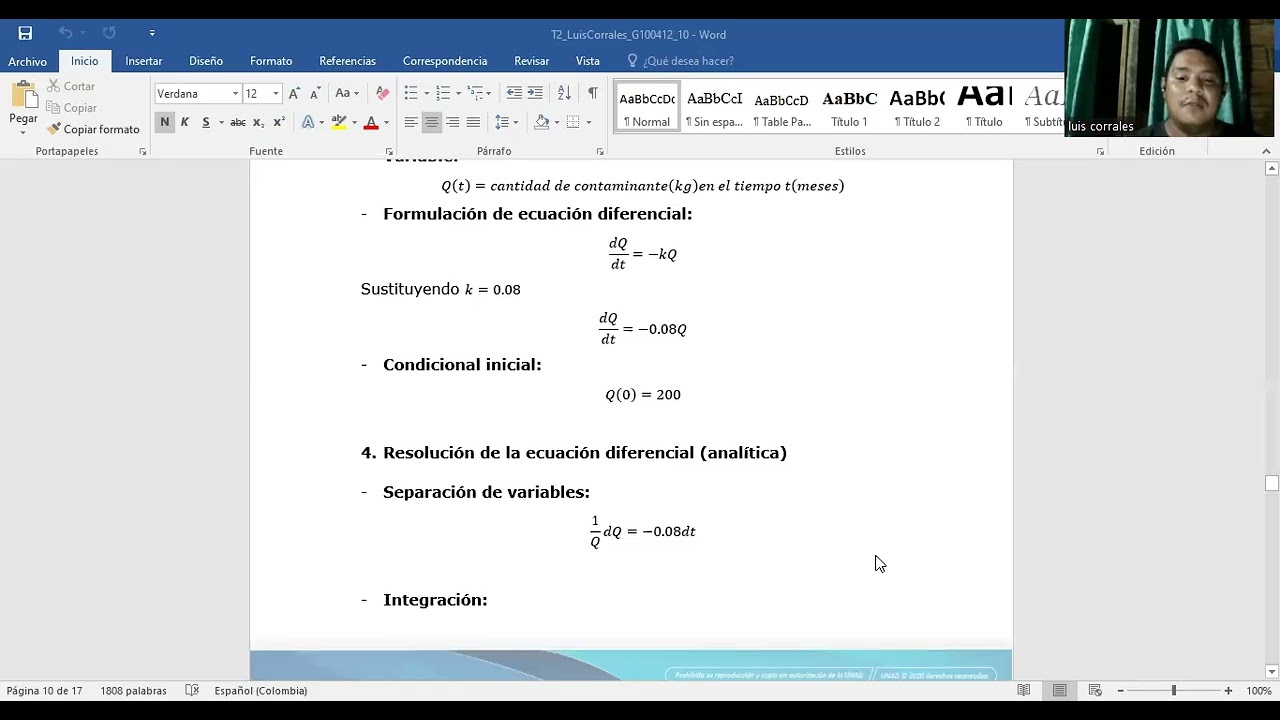Open Portapapeles pane launcher
Image resolution: width=1280 pixels, height=720 pixels.
143,152
